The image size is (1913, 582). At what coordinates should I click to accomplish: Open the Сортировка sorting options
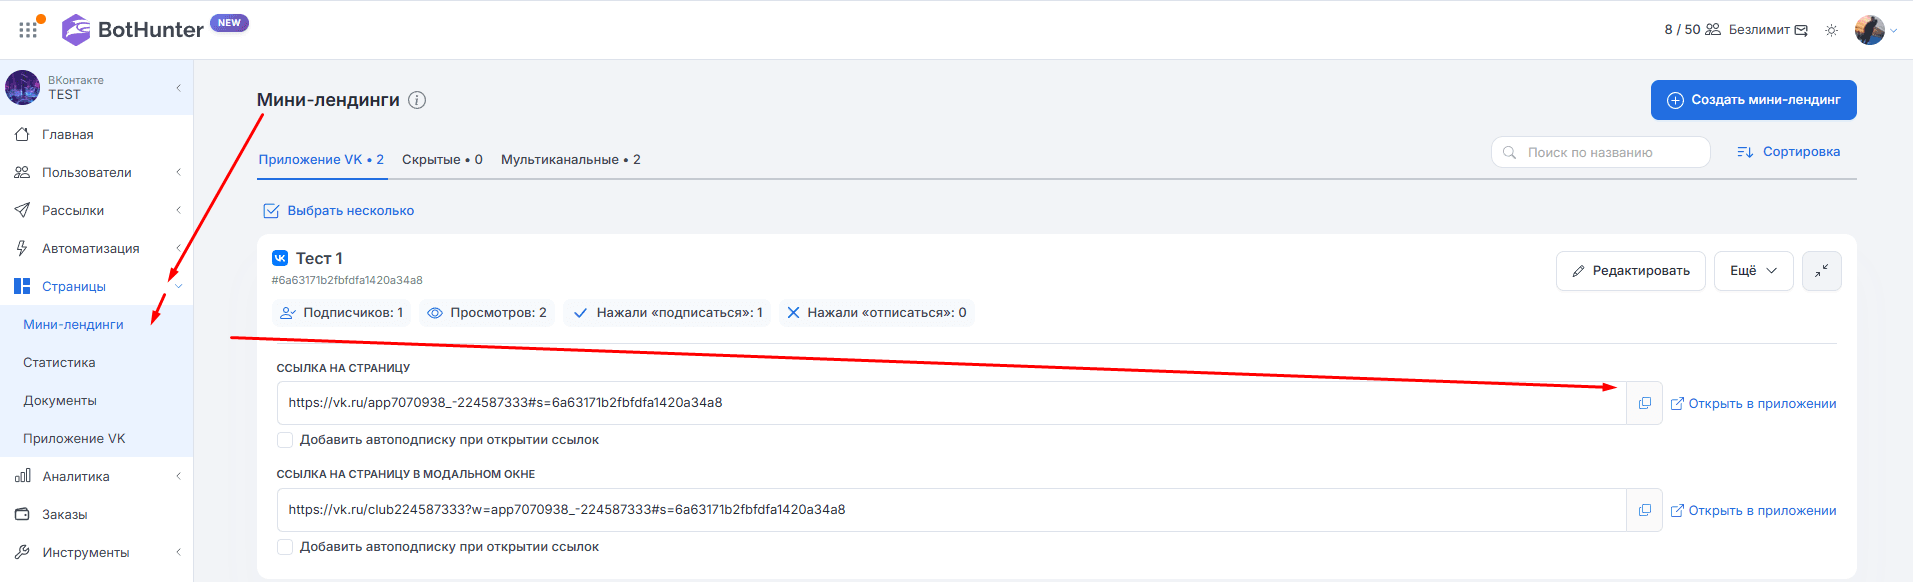1788,152
